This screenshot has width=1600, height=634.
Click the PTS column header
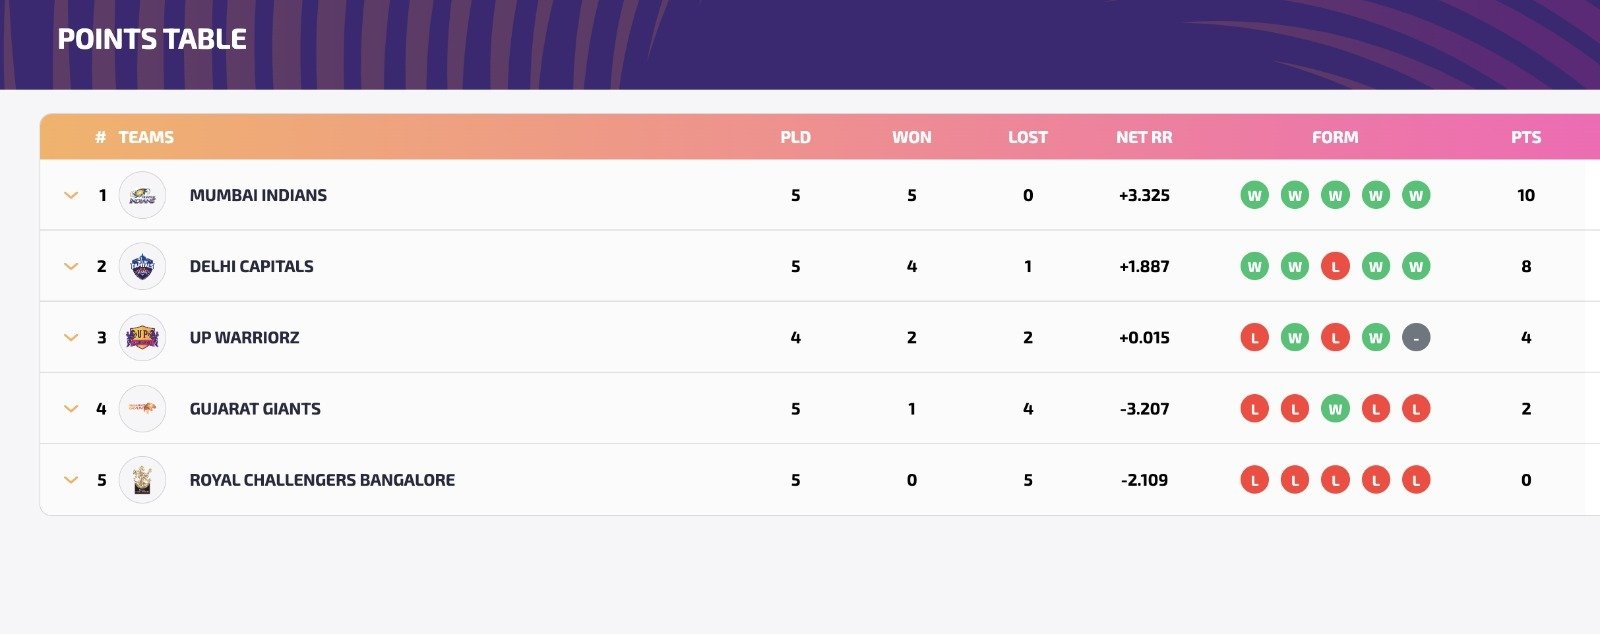1526,137
